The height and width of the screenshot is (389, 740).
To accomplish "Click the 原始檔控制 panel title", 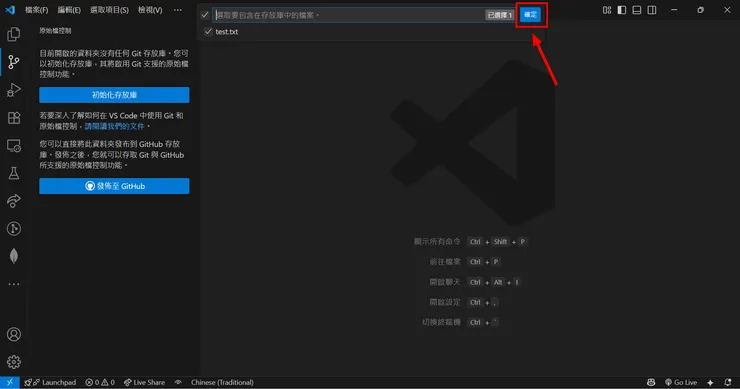I will click(x=55, y=31).
